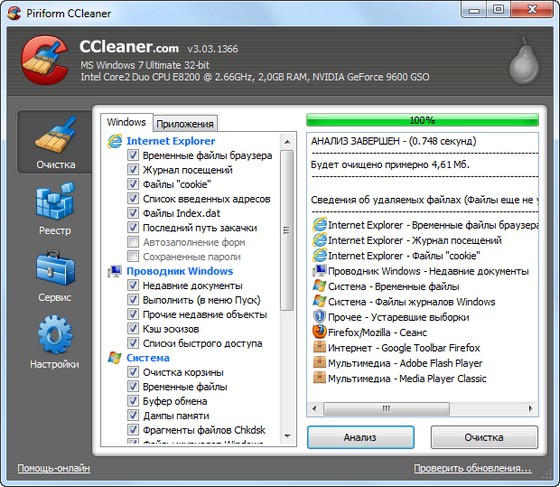Click IE icon beside Файлы "cookie" result
This screenshot has width=560, height=487.
(319, 255)
